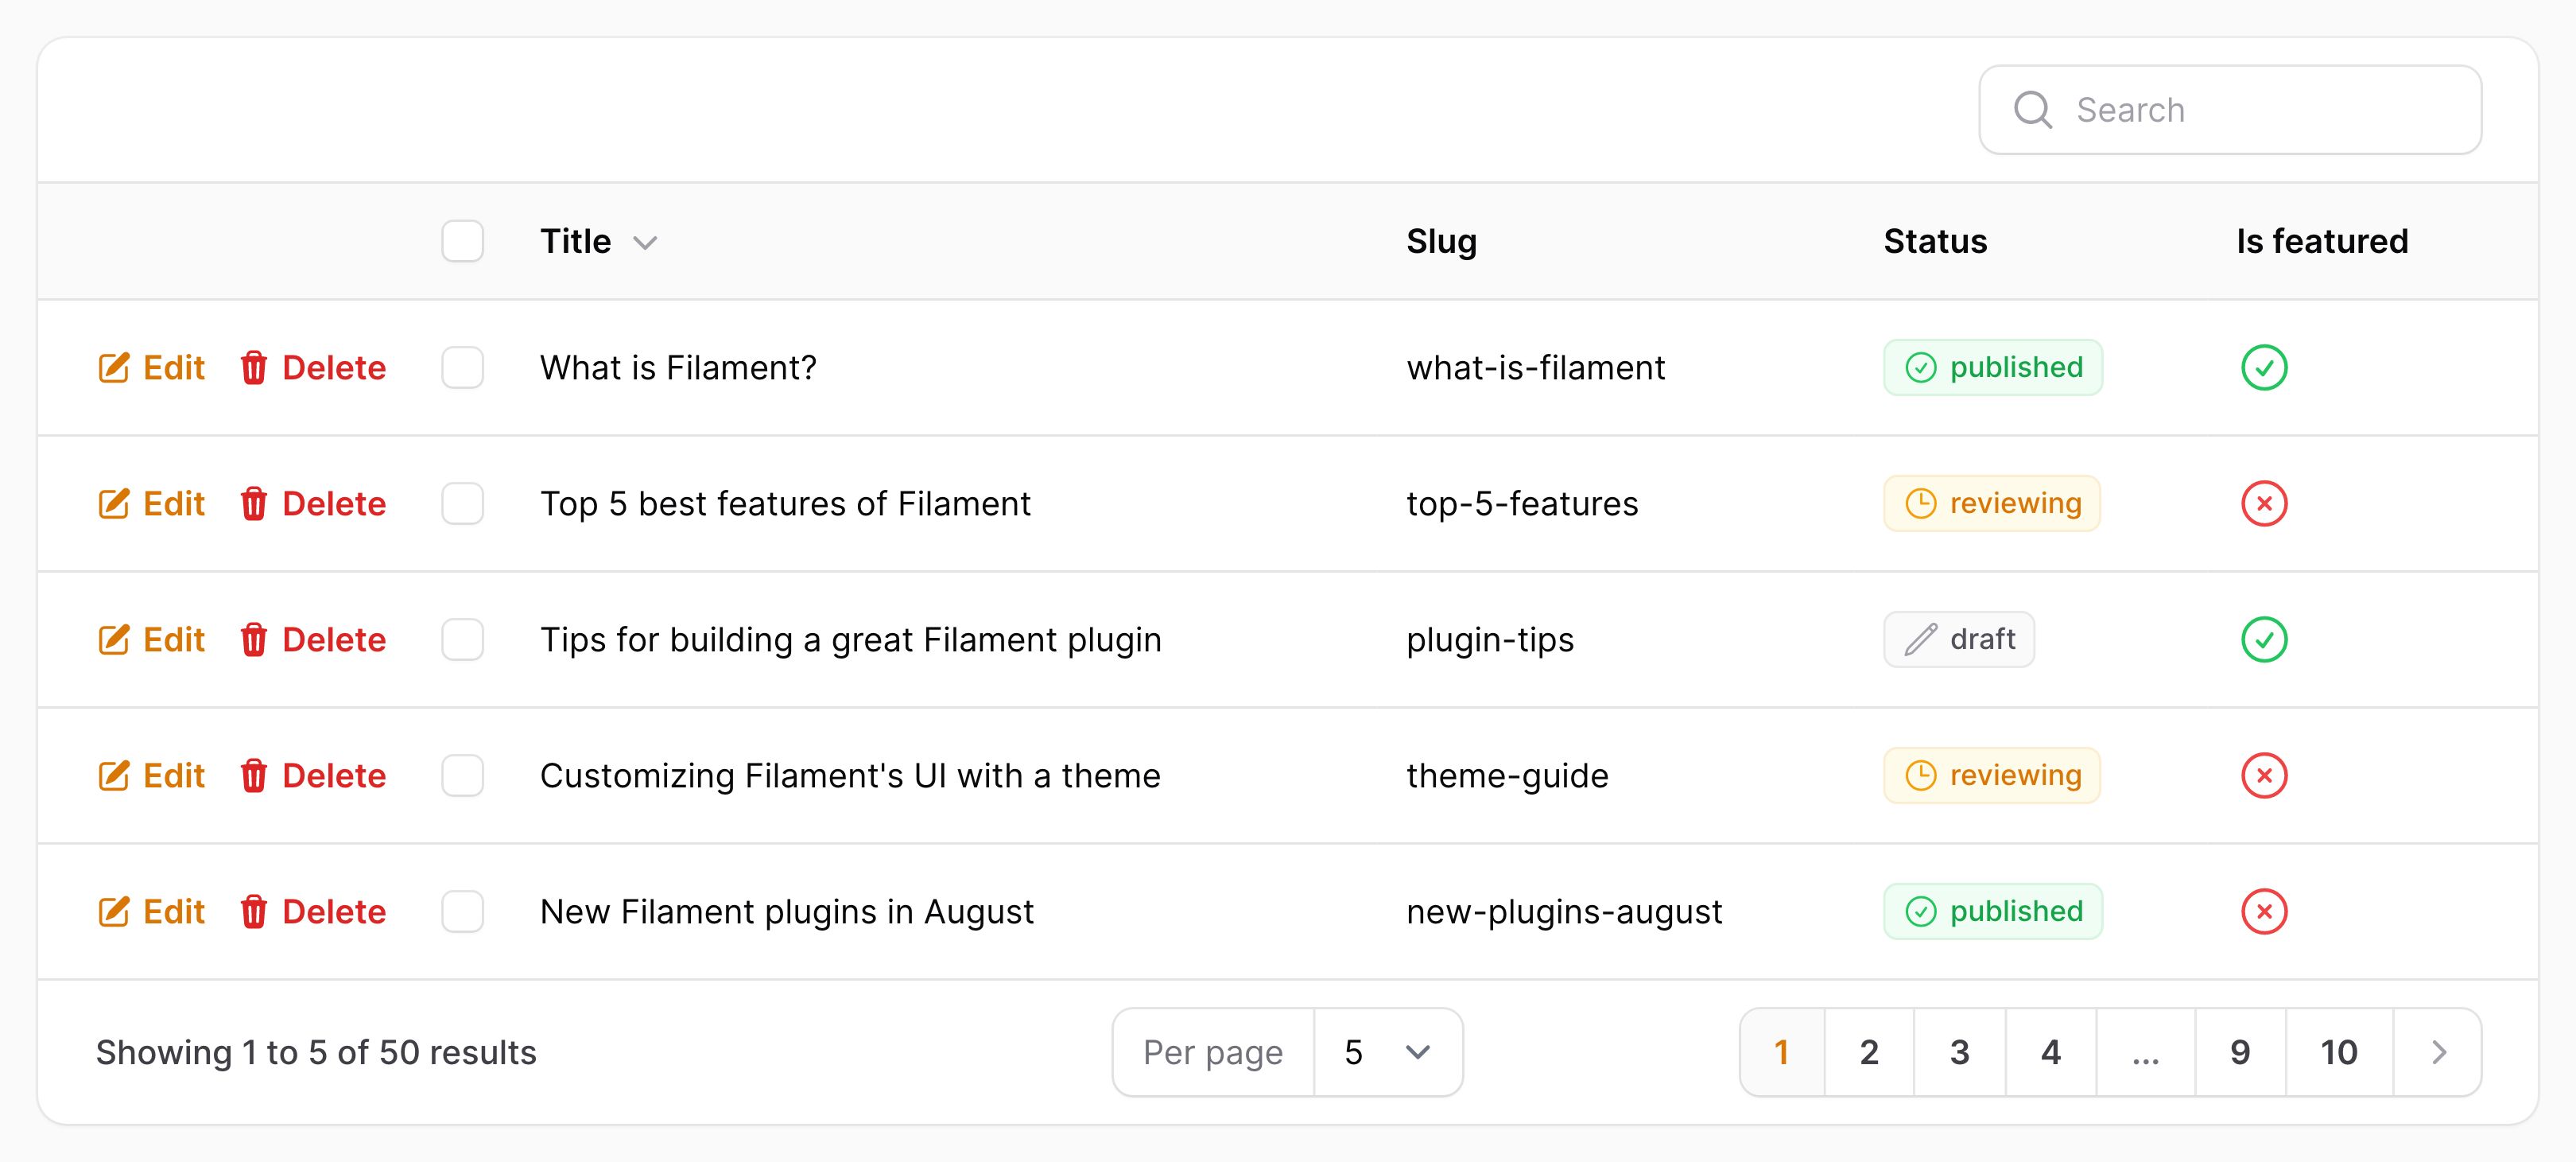Jump to page 10 in pagination
Image resolution: width=2576 pixels, height=1162 pixels.
(x=2339, y=1052)
